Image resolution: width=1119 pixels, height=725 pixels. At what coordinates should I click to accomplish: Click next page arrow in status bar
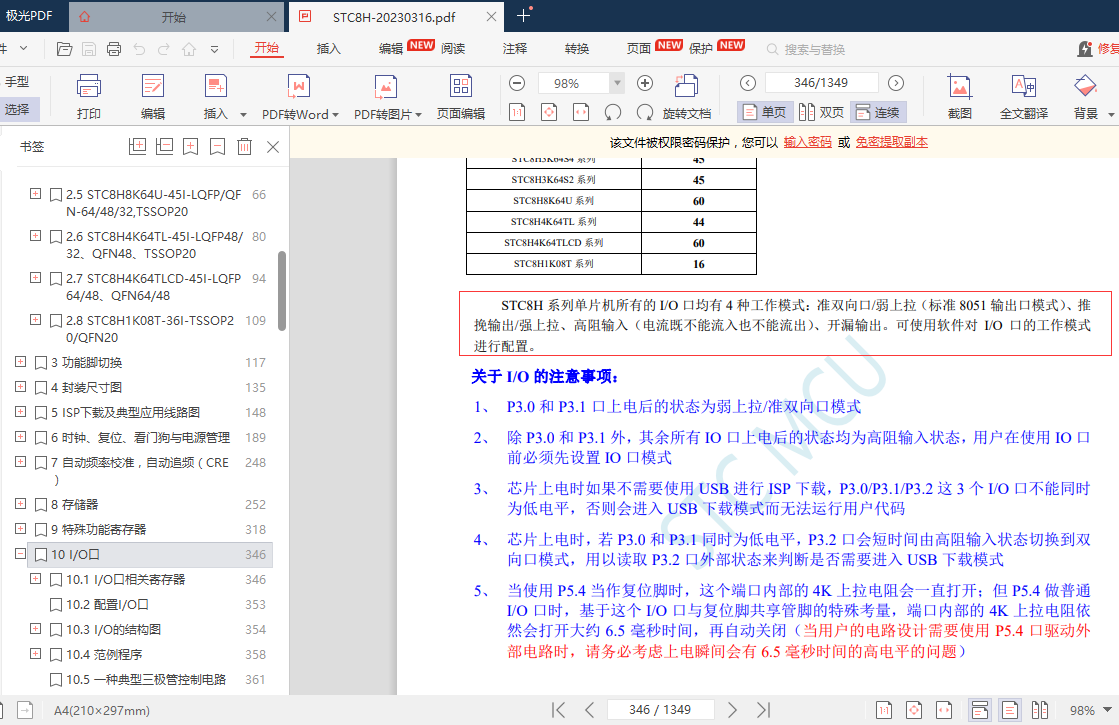[x=732, y=710]
